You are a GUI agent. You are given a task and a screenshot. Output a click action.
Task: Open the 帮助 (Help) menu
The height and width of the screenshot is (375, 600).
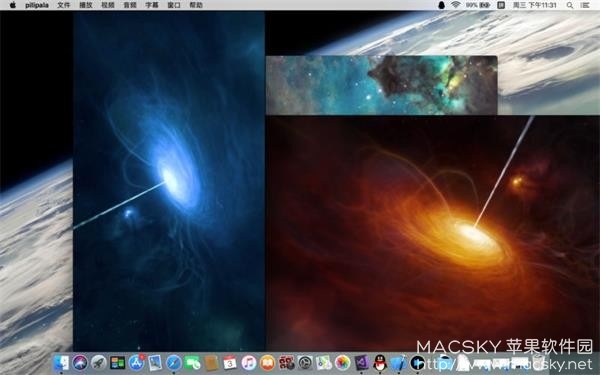[x=196, y=5]
